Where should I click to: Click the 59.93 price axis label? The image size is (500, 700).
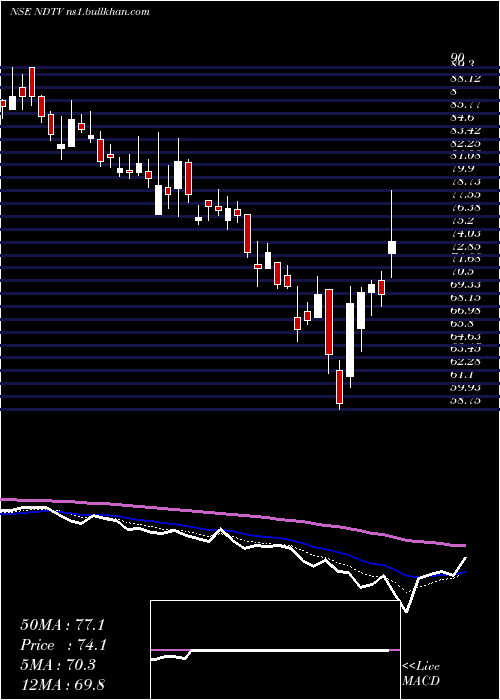pos(465,387)
